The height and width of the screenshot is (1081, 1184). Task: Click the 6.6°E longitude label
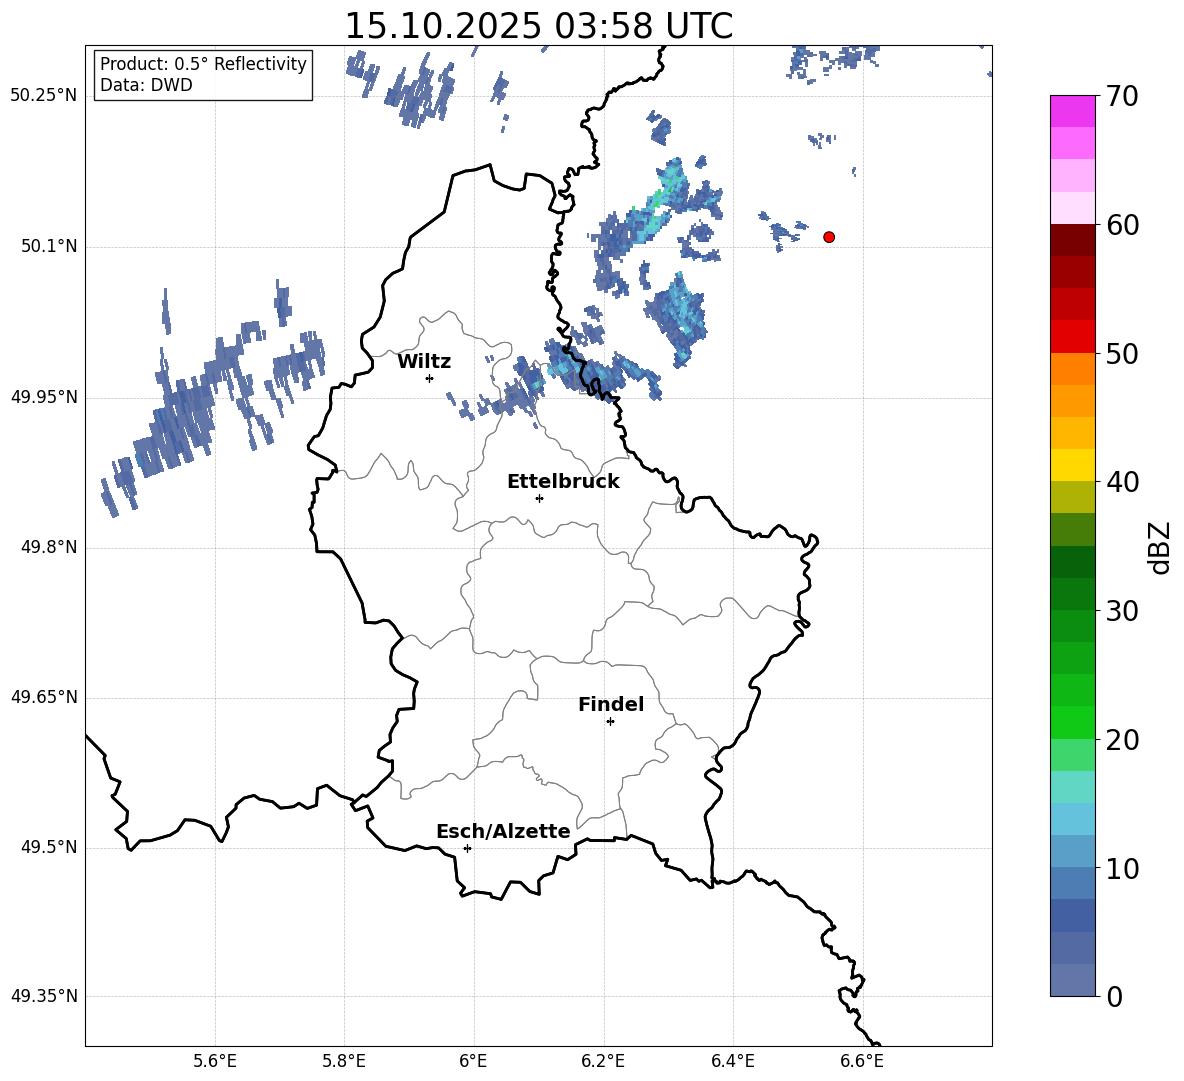862,1062
